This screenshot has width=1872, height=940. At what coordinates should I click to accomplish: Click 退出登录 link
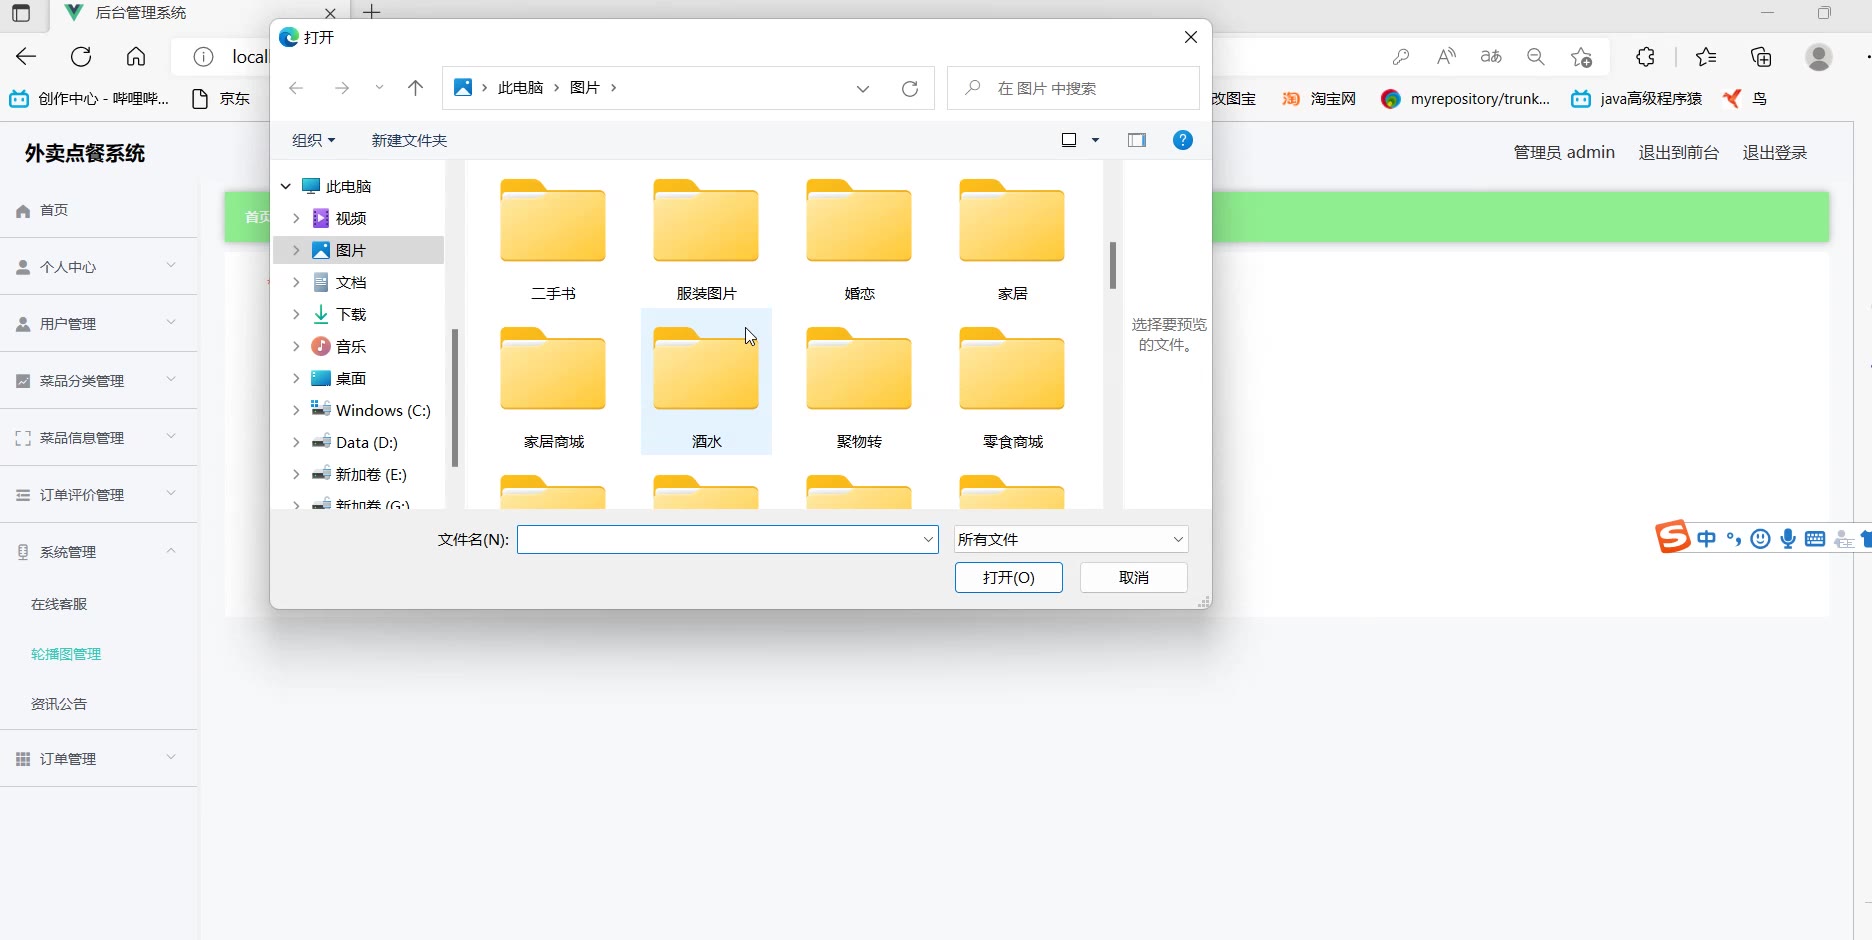(1775, 152)
